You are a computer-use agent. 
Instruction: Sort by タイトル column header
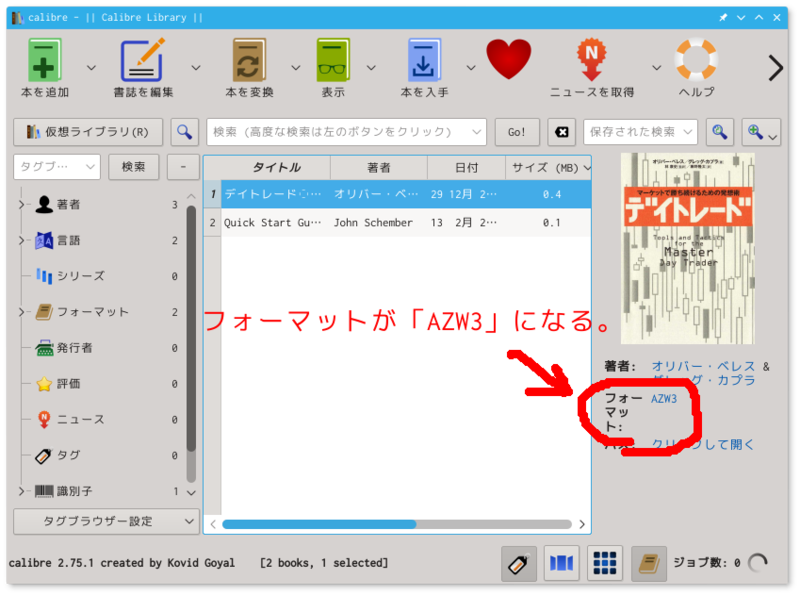[276, 167]
